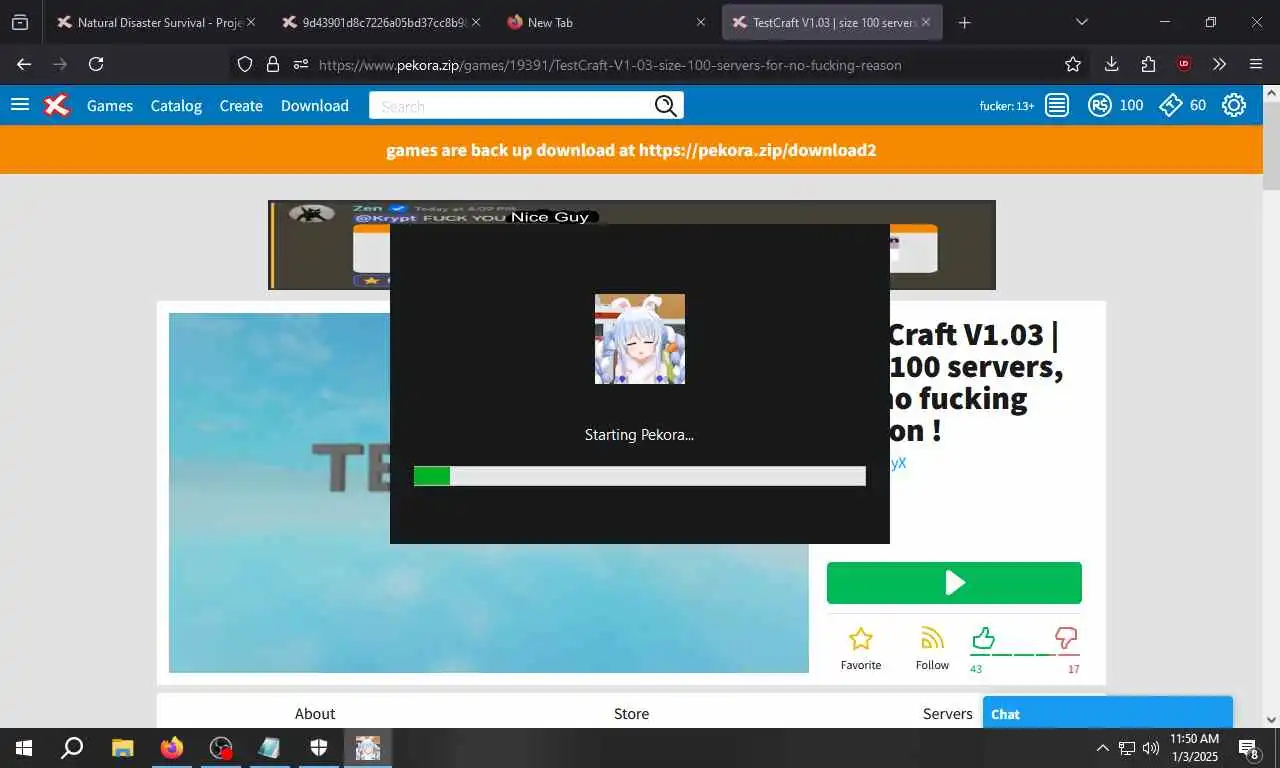1280x768 pixels.
Task: Open the extensions puzzle icon
Action: tap(1148, 64)
